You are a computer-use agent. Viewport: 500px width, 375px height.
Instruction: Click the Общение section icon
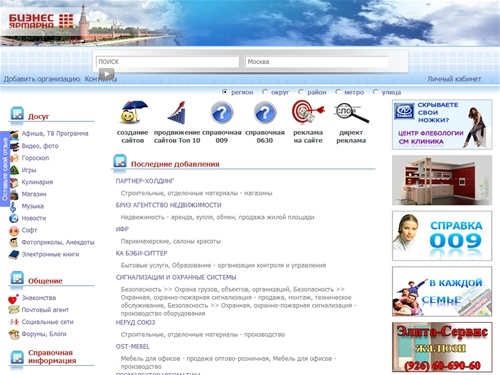pyautogui.click(x=17, y=278)
